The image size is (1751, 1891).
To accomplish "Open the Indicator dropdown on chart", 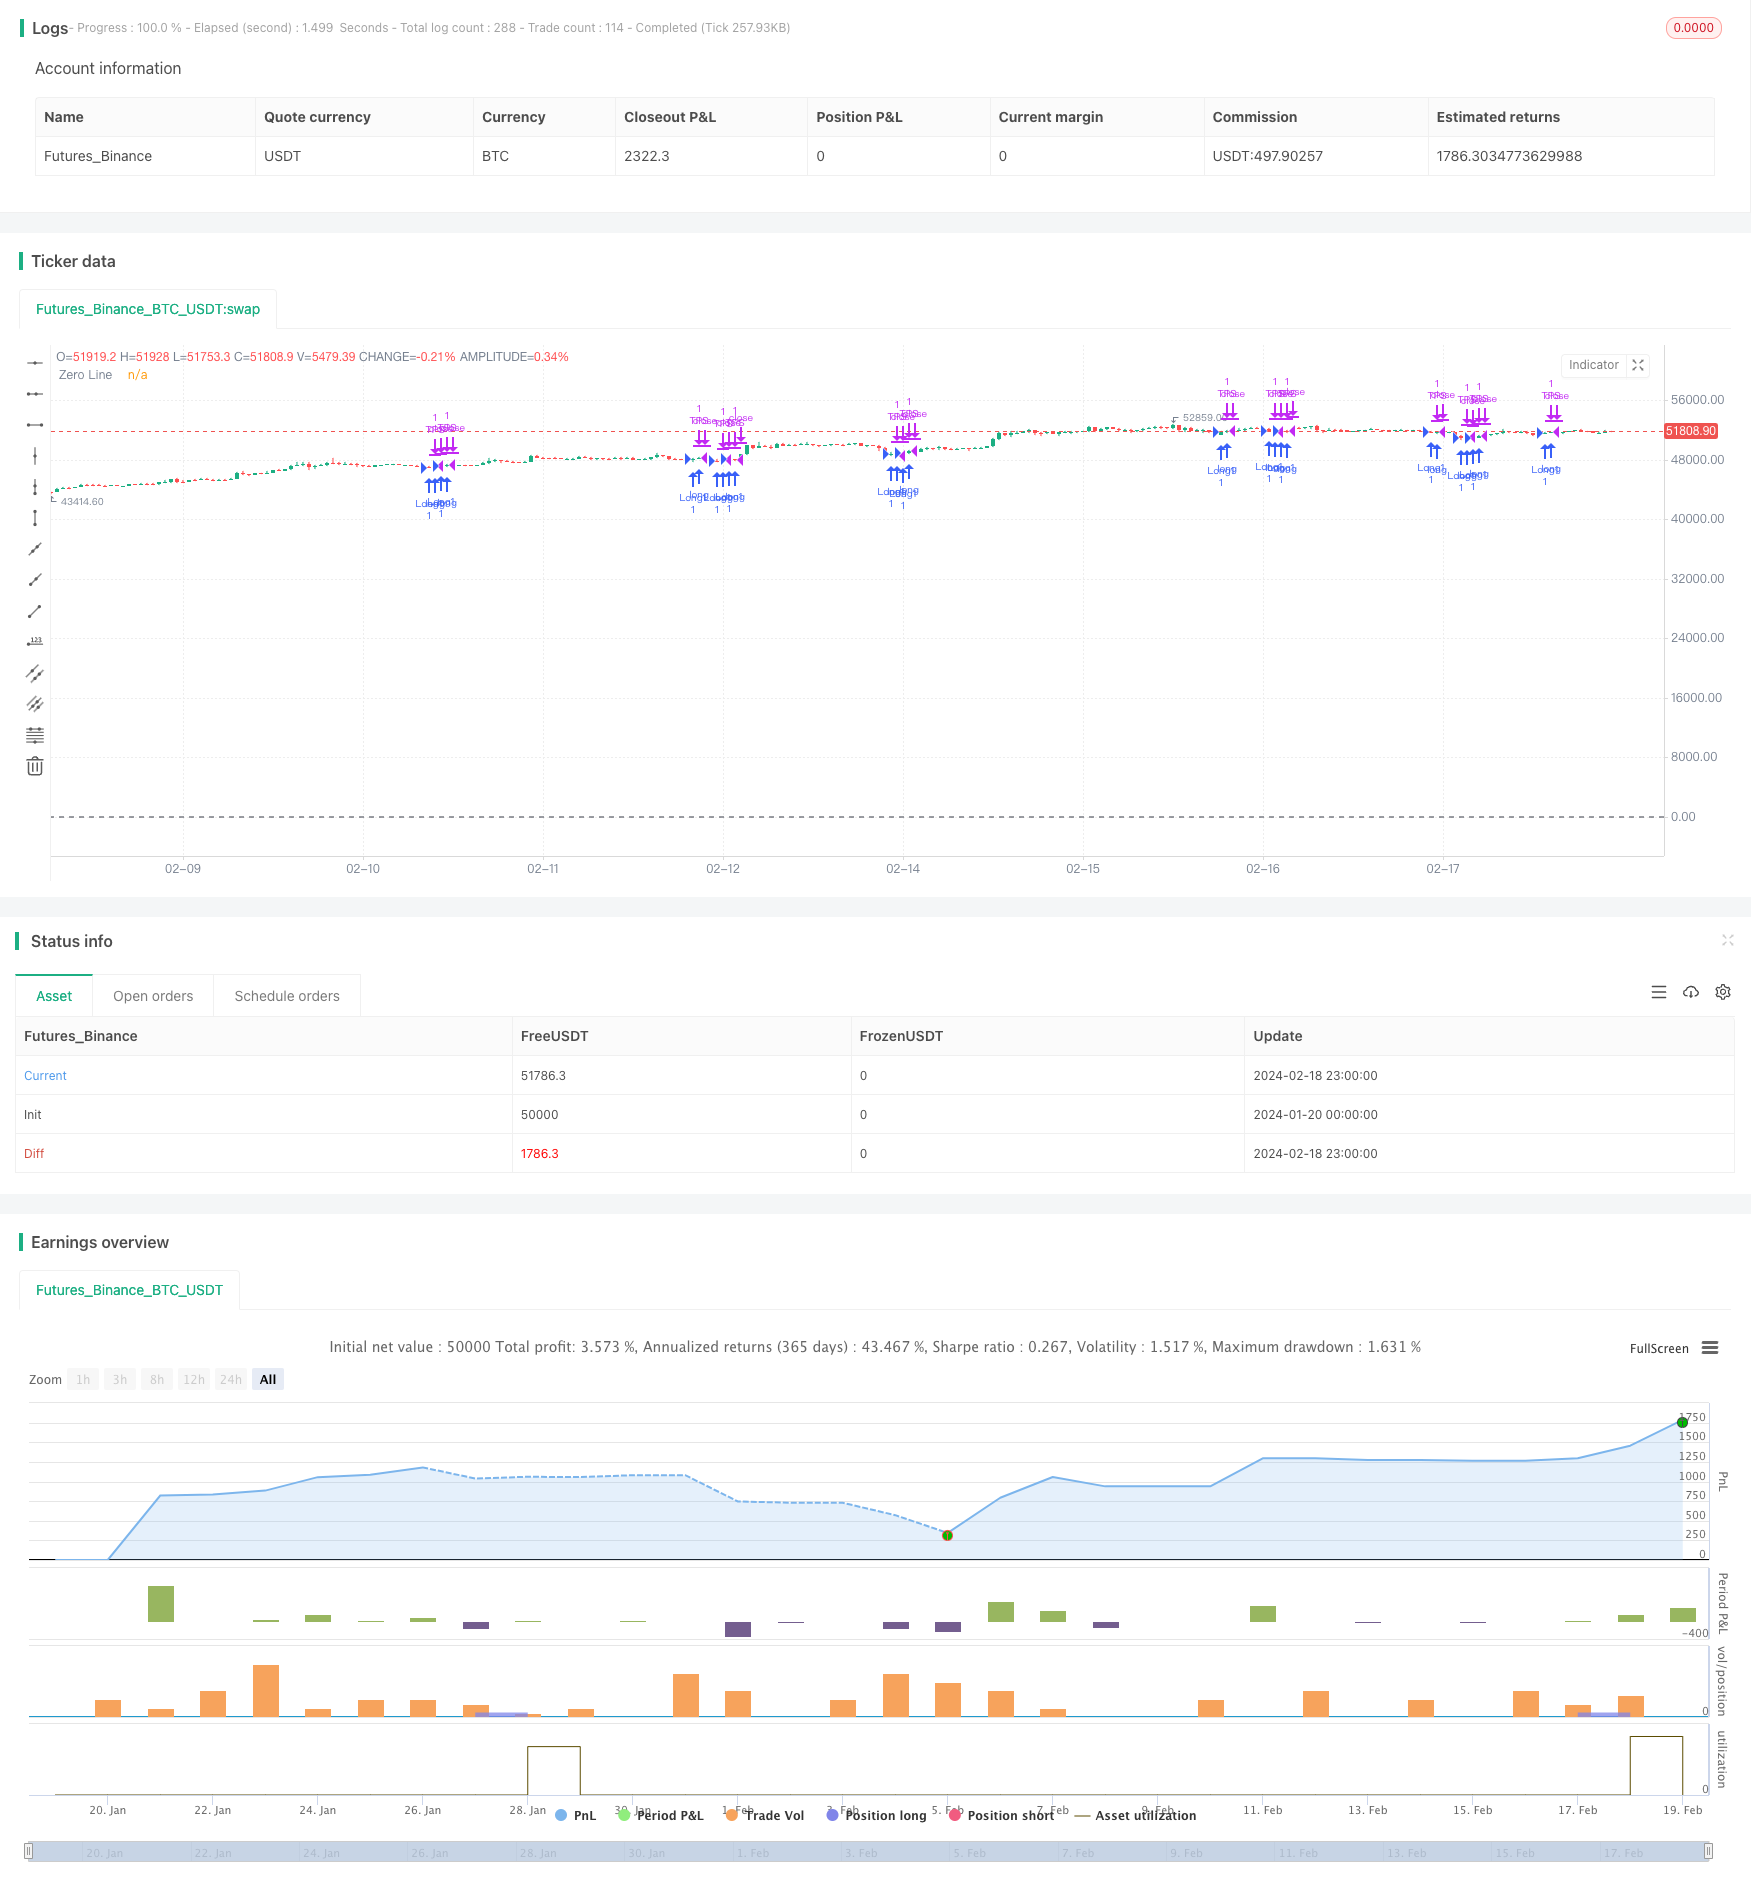I will (1593, 365).
